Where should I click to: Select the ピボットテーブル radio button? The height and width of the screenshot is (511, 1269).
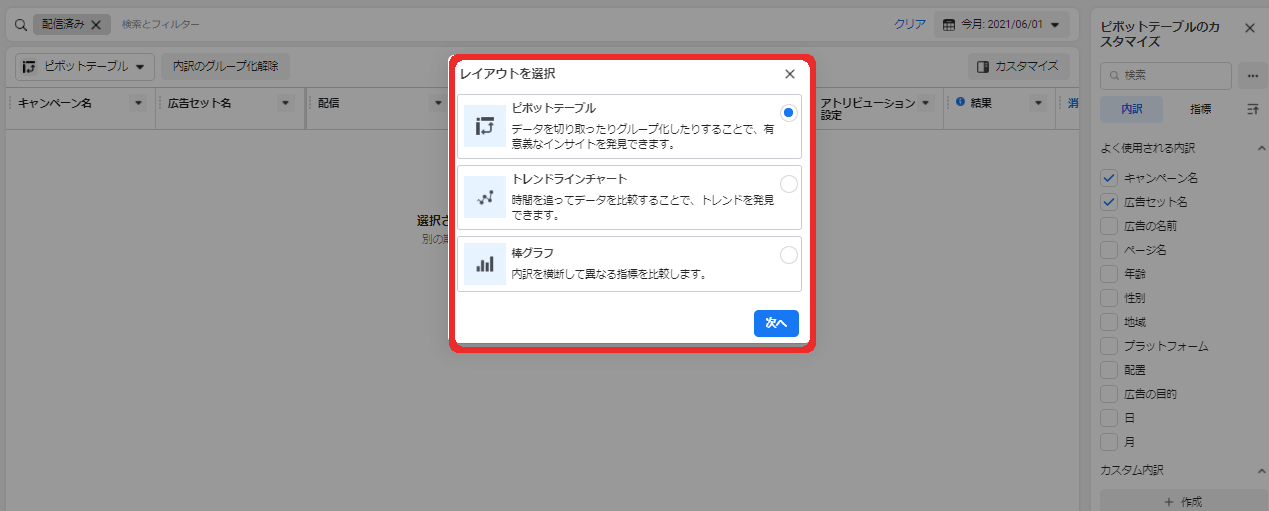click(788, 113)
